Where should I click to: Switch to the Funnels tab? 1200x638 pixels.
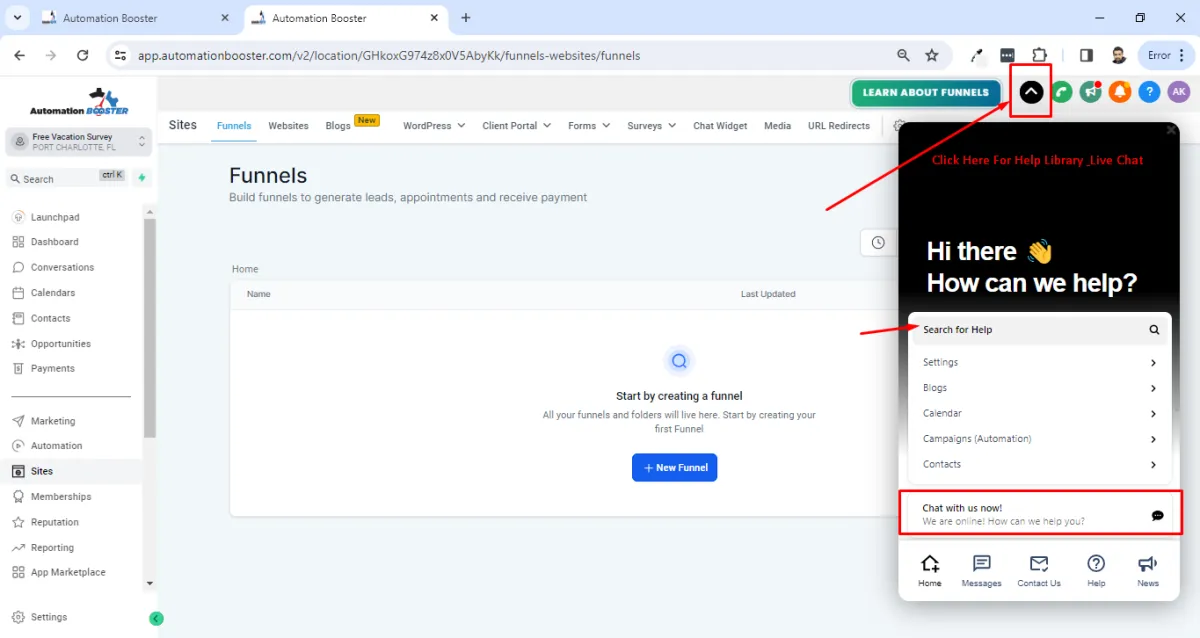234,126
